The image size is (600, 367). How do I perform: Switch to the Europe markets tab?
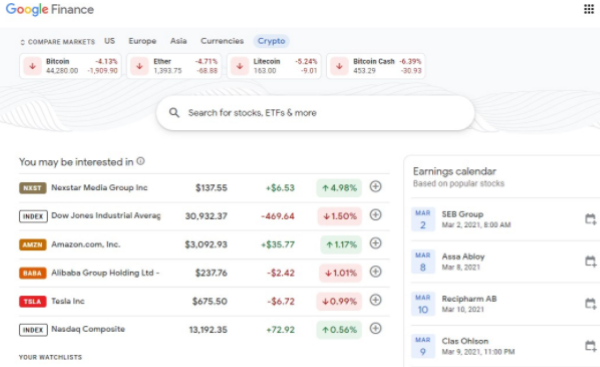click(142, 41)
